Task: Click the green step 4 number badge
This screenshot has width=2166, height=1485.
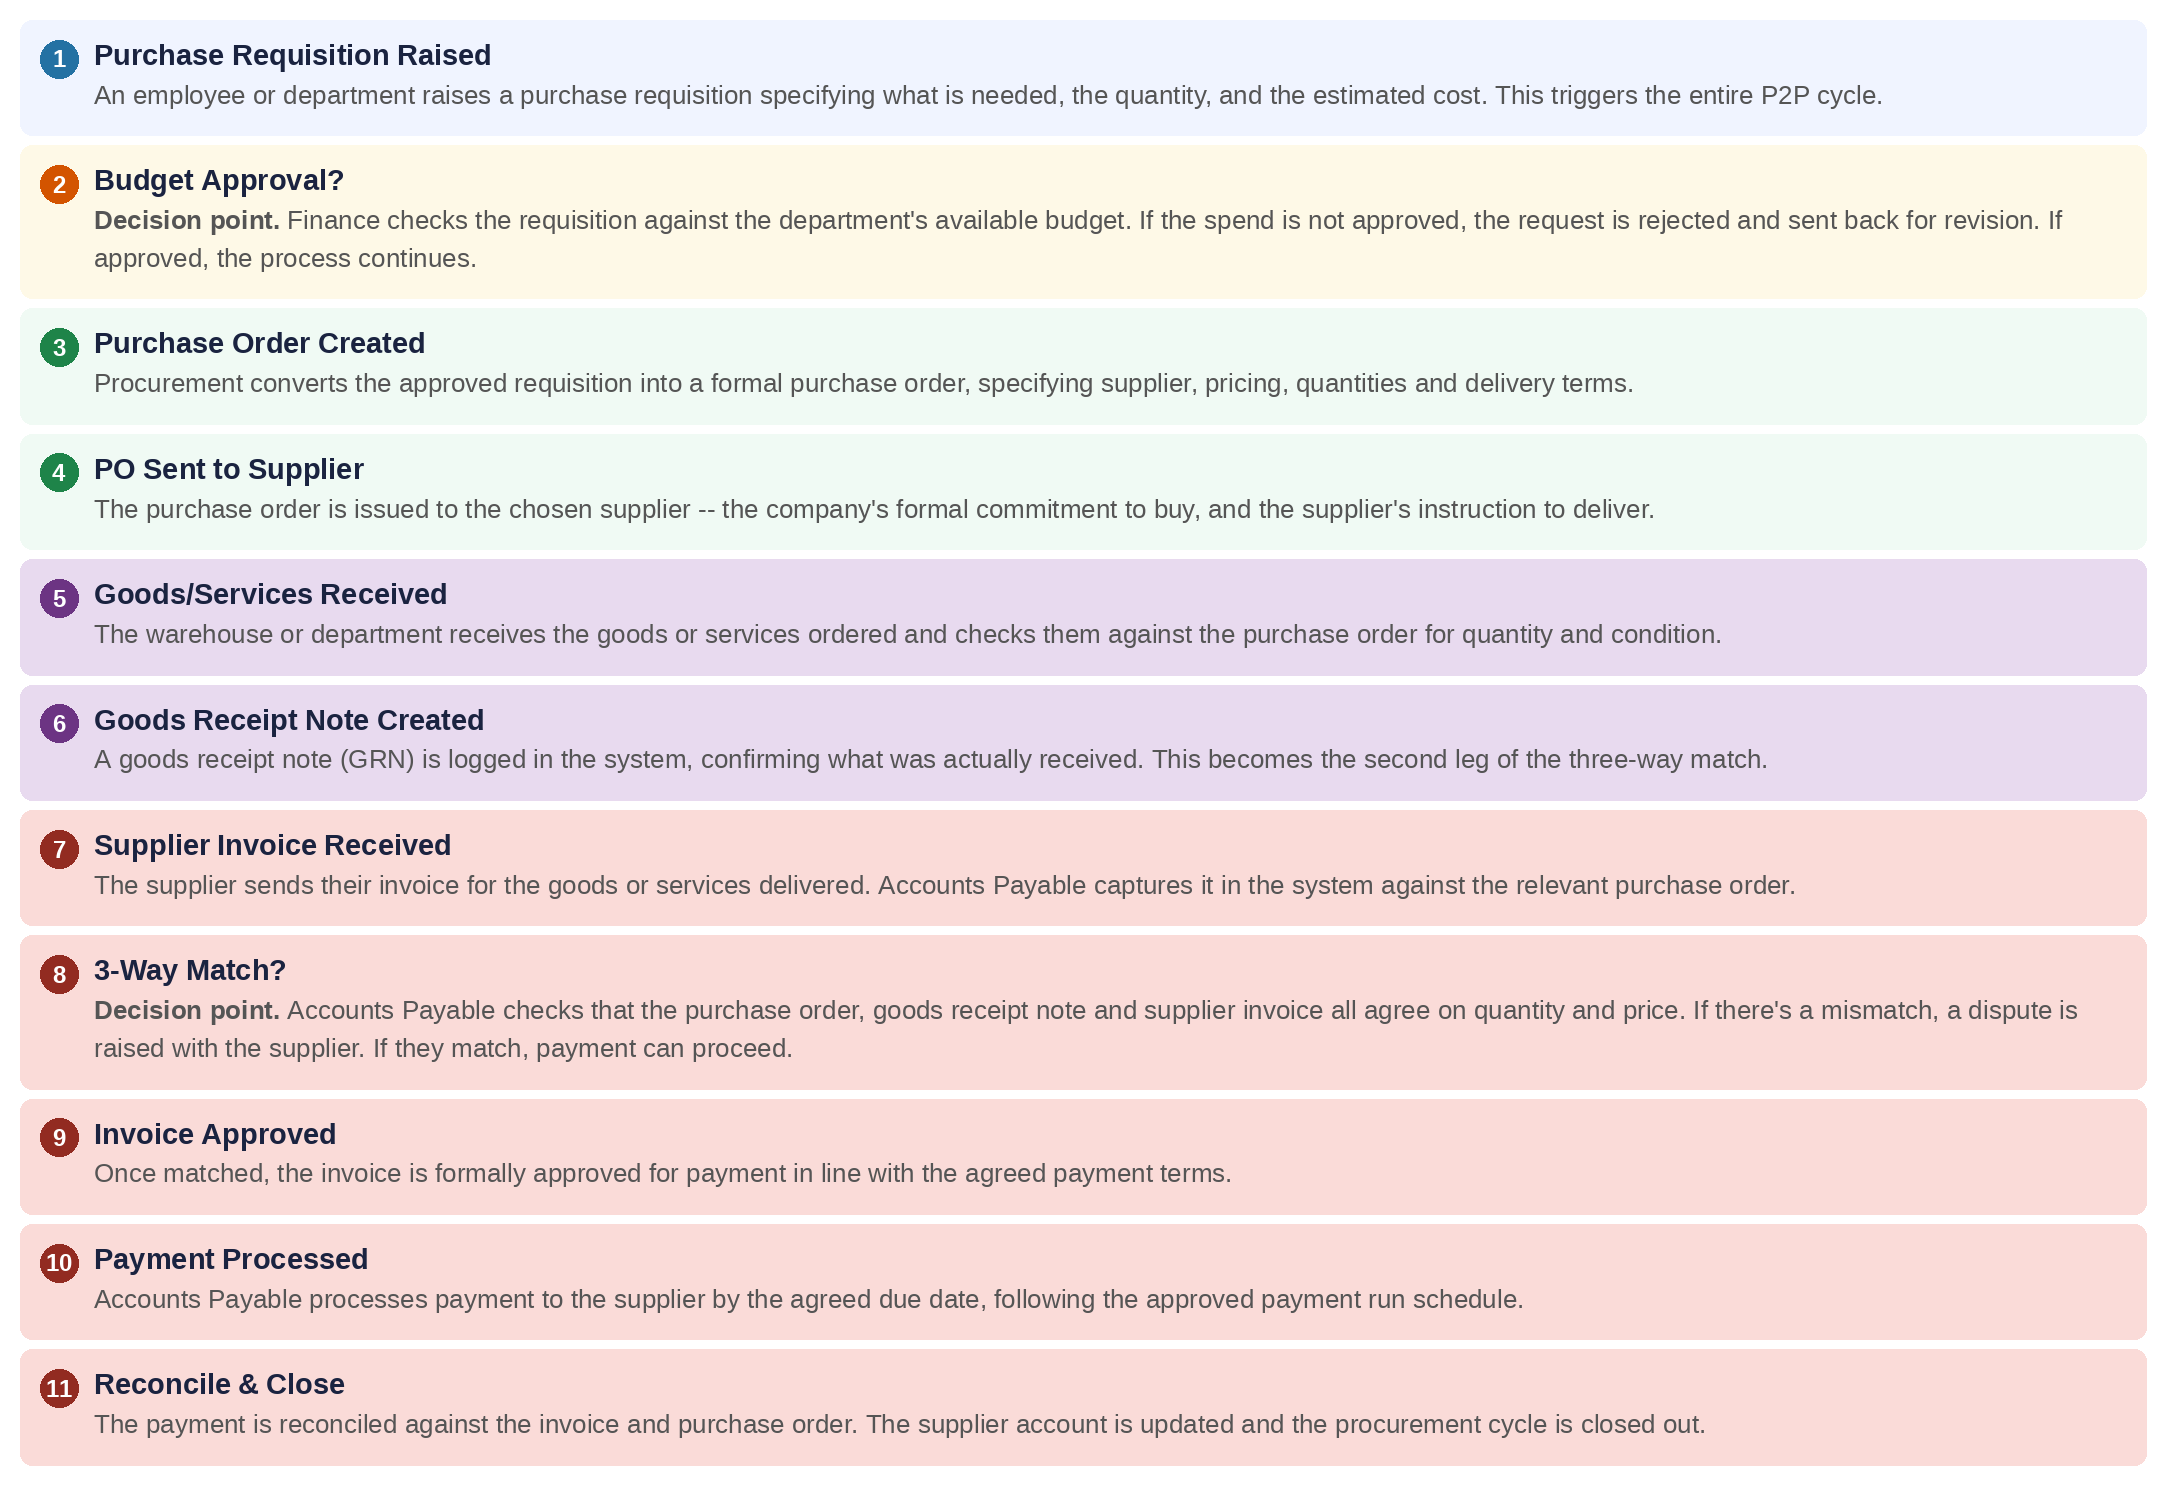Action: 59,472
